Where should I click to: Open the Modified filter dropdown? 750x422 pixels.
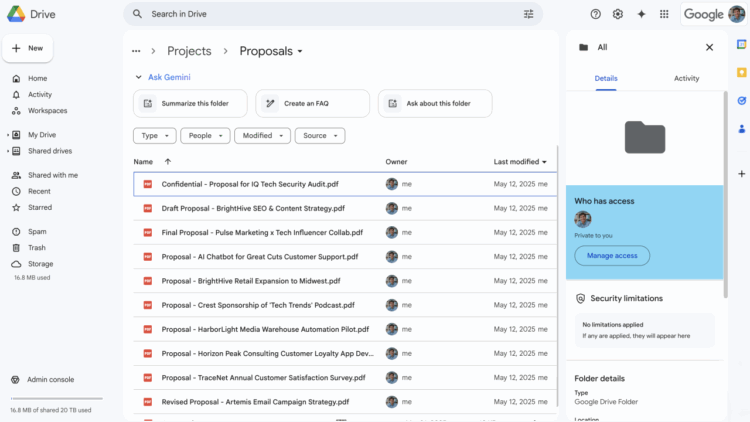(x=262, y=135)
